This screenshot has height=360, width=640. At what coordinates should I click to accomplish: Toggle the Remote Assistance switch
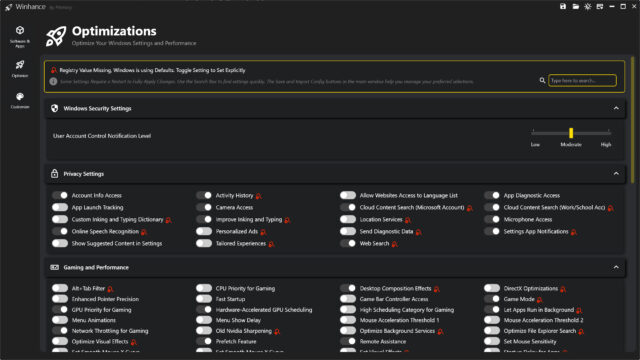point(348,341)
